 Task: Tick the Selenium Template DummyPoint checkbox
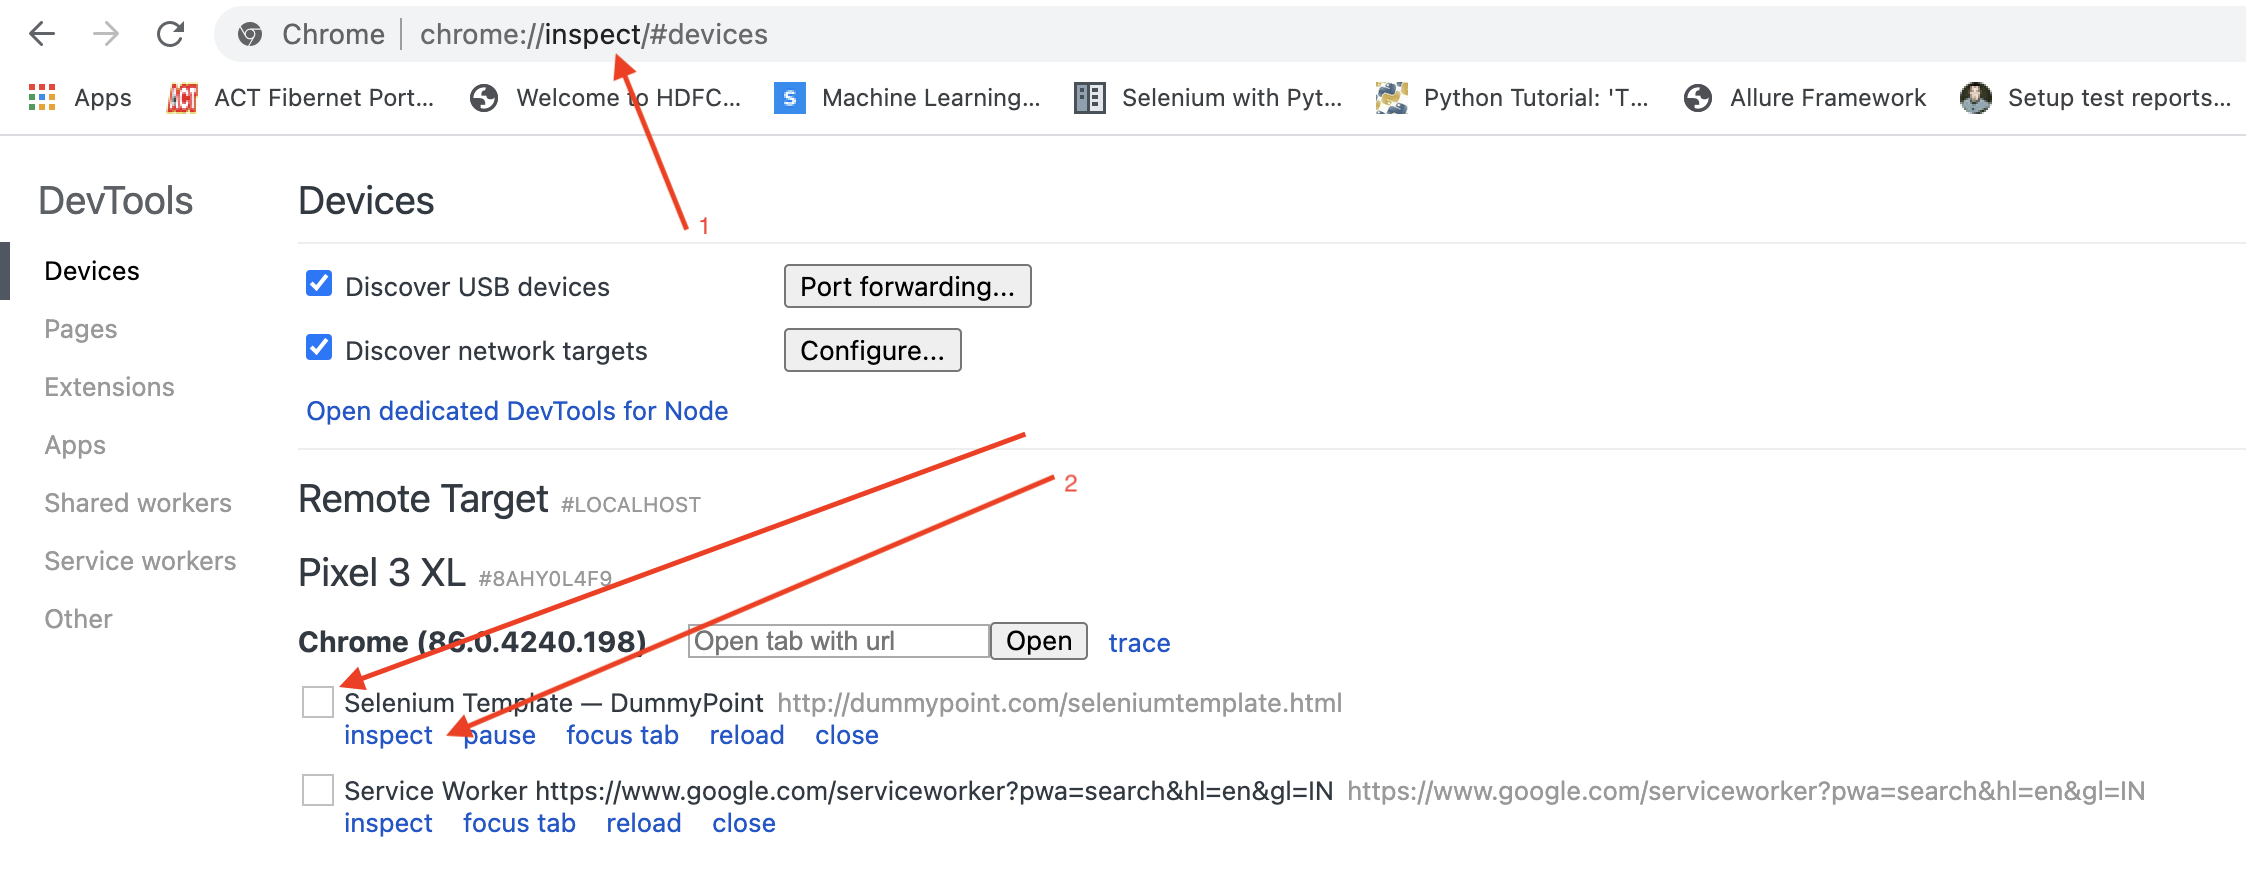(x=318, y=702)
